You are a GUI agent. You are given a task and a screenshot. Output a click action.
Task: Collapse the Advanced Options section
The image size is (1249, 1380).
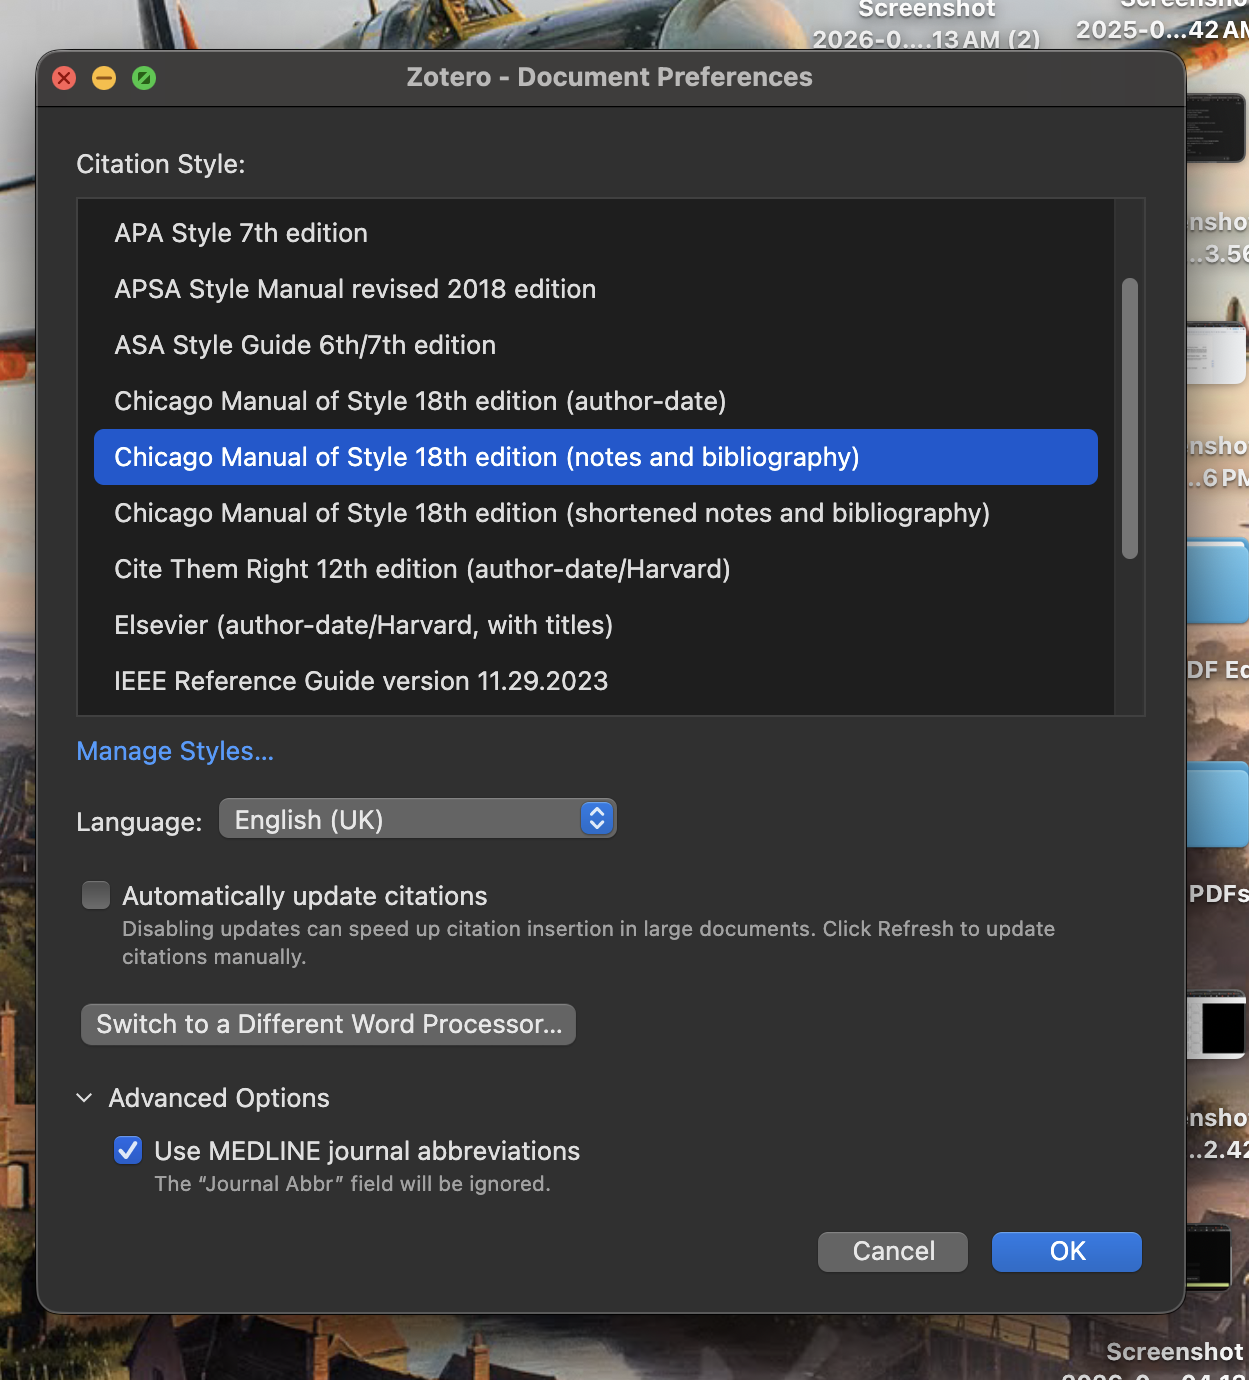pyautogui.click(x=85, y=1098)
